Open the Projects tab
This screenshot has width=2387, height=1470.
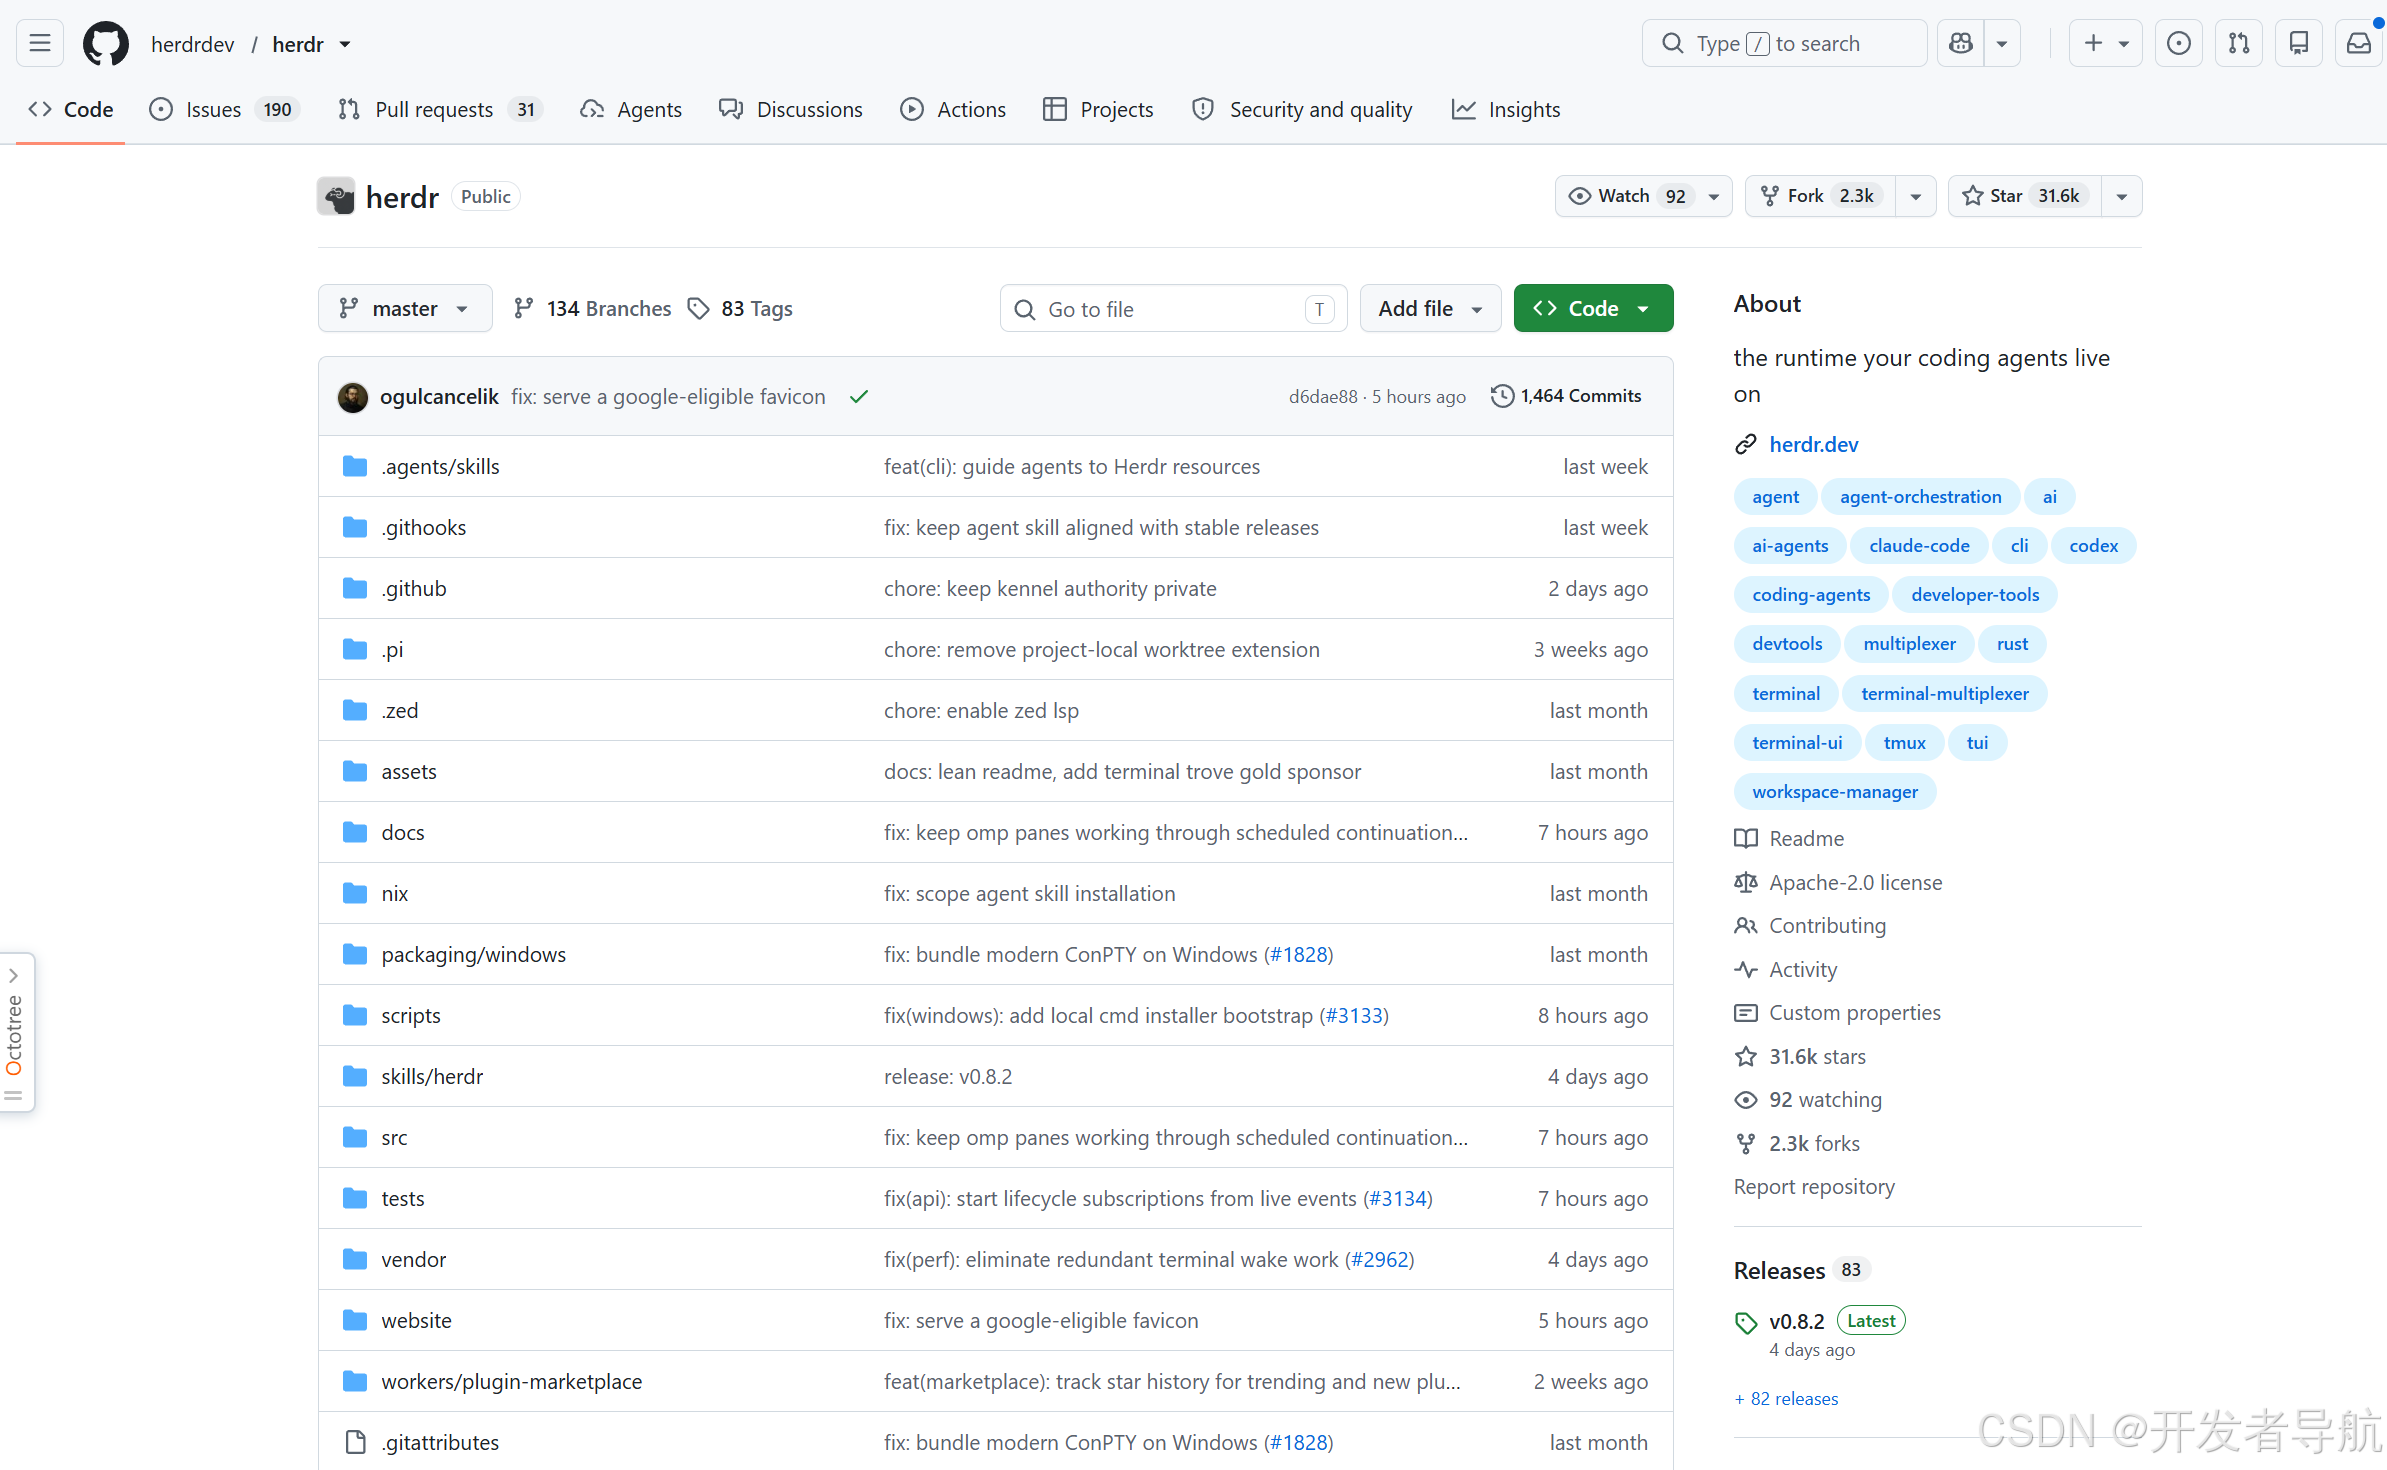point(1098,109)
